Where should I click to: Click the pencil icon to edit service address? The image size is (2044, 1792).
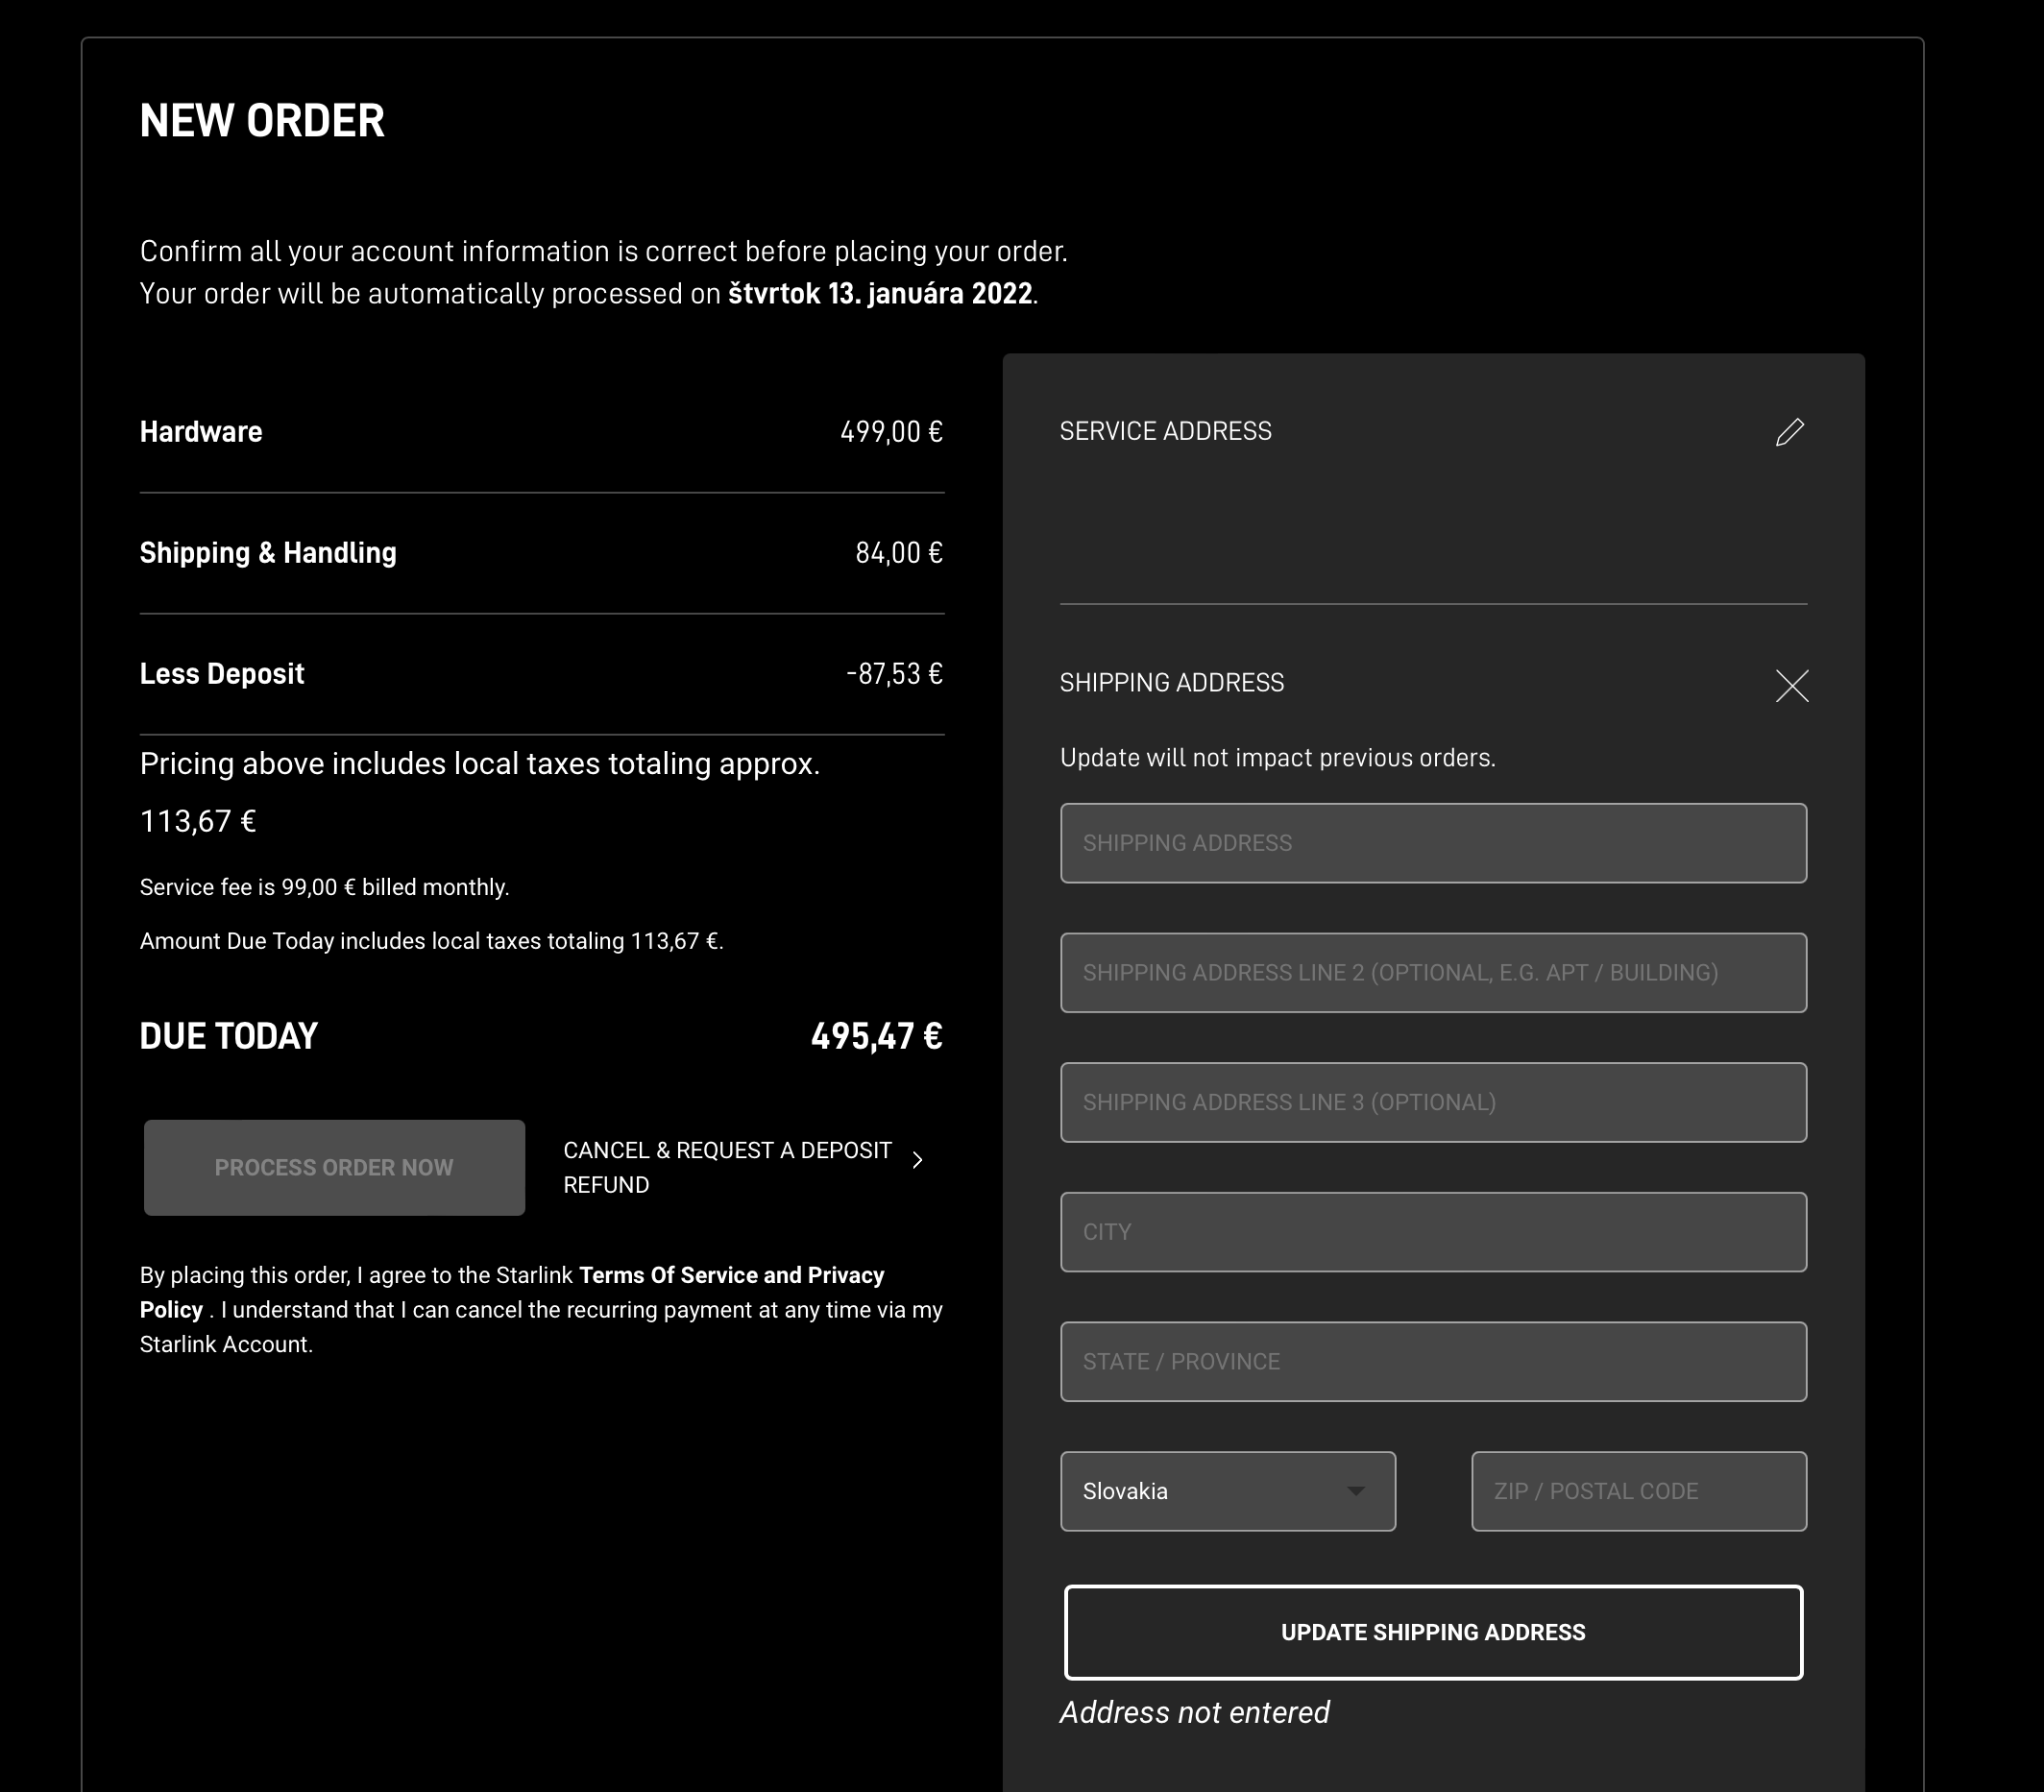tap(1789, 432)
